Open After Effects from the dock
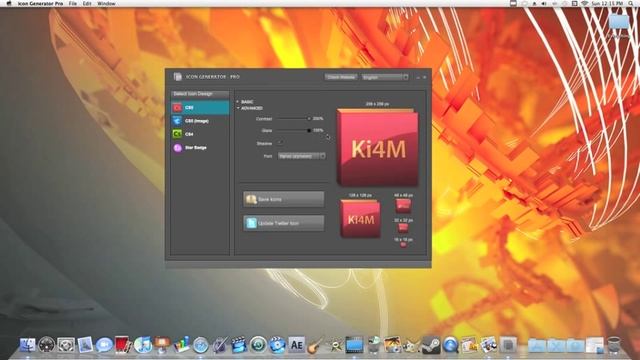The image size is (640, 360). pos(297,345)
